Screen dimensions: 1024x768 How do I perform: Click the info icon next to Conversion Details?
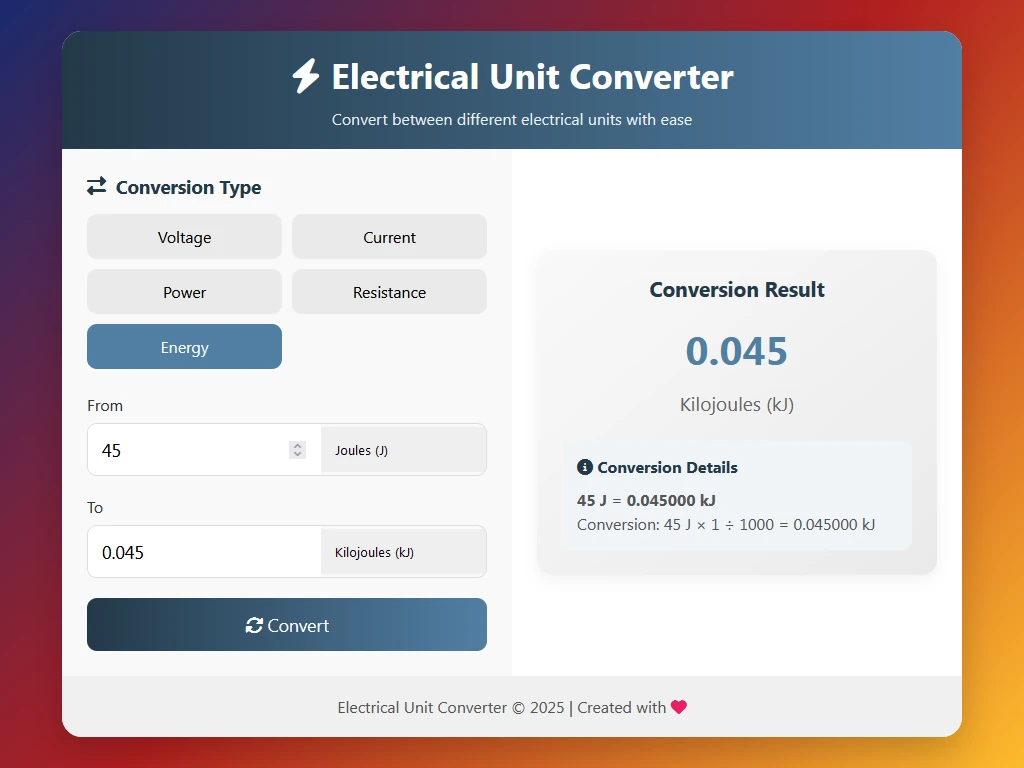pos(585,467)
